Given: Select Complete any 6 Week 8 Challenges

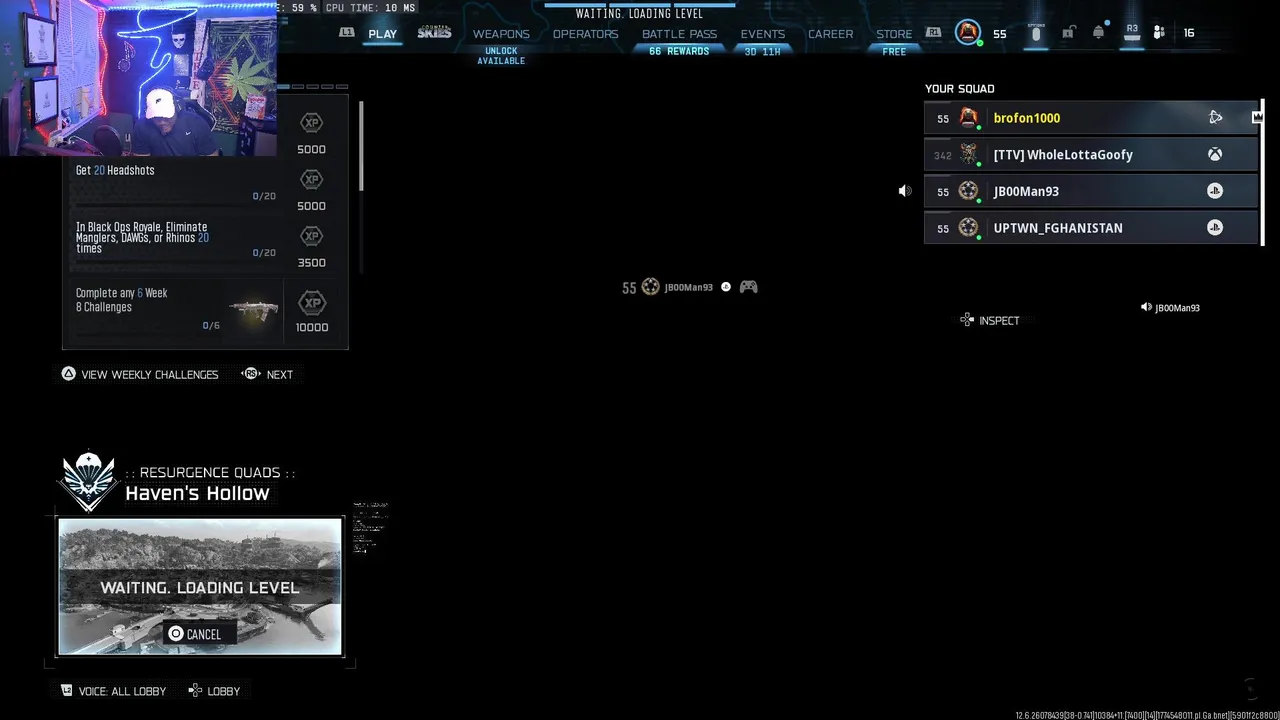Looking at the screenshot, I should click(176, 309).
